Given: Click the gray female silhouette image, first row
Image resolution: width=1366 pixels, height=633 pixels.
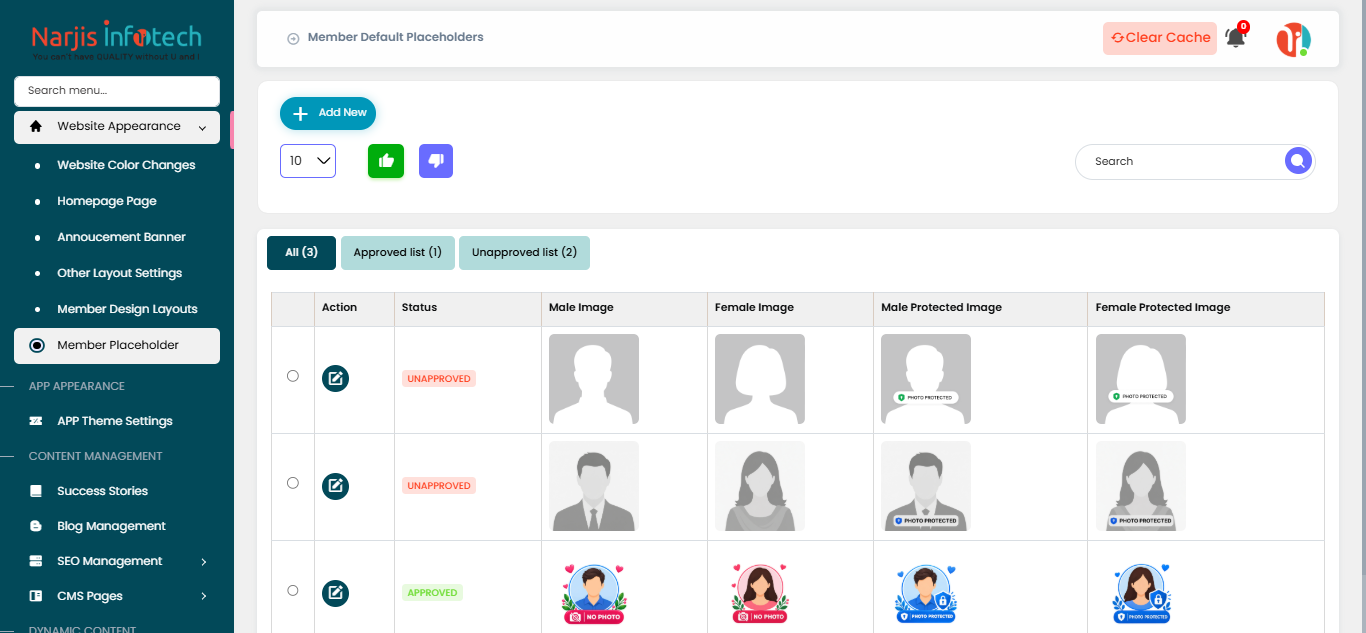Looking at the screenshot, I should pos(760,379).
